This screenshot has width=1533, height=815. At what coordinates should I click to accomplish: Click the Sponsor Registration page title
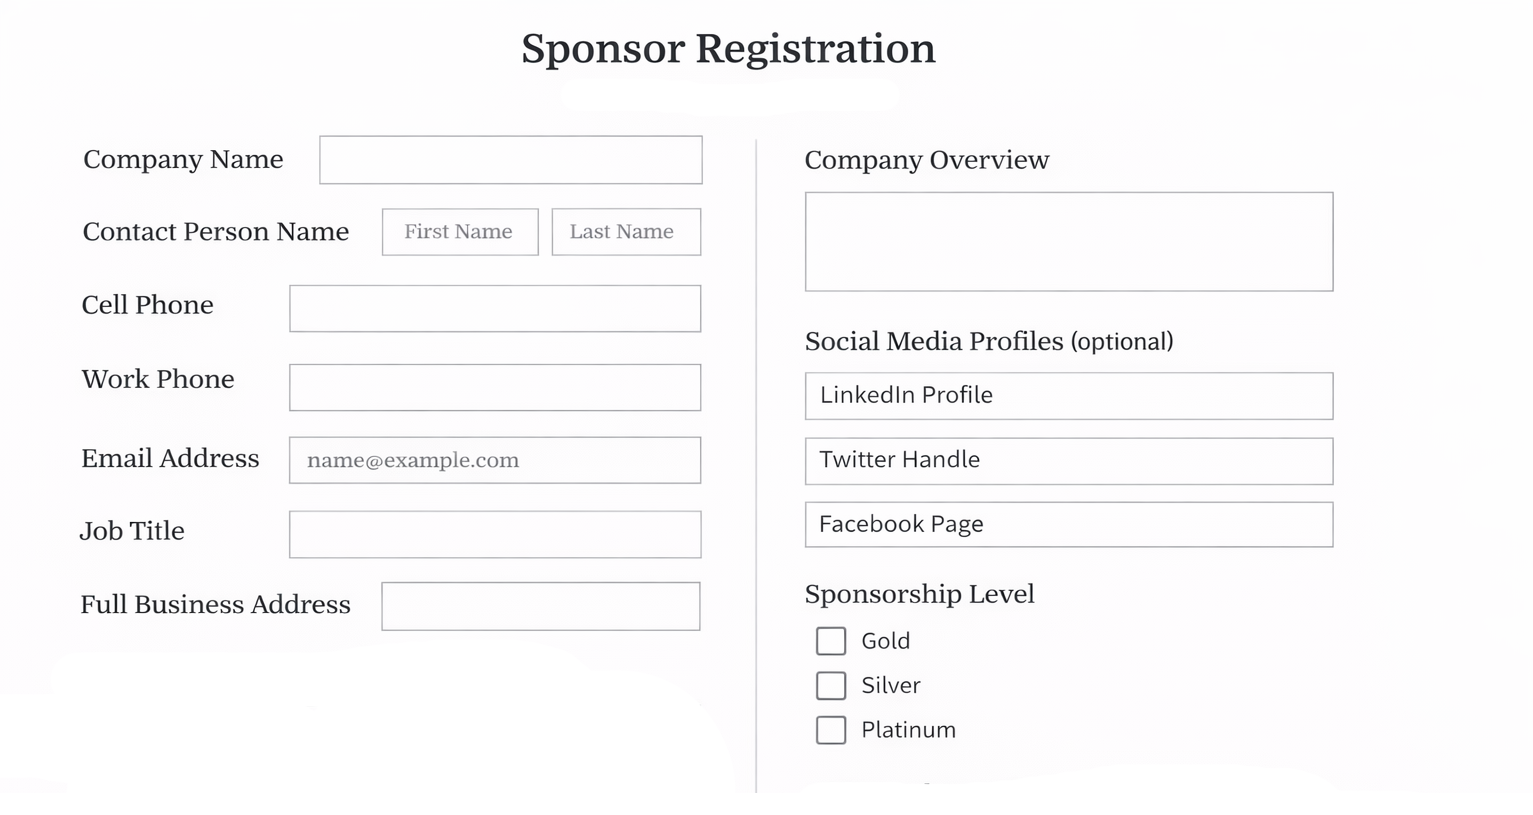pyautogui.click(x=728, y=49)
